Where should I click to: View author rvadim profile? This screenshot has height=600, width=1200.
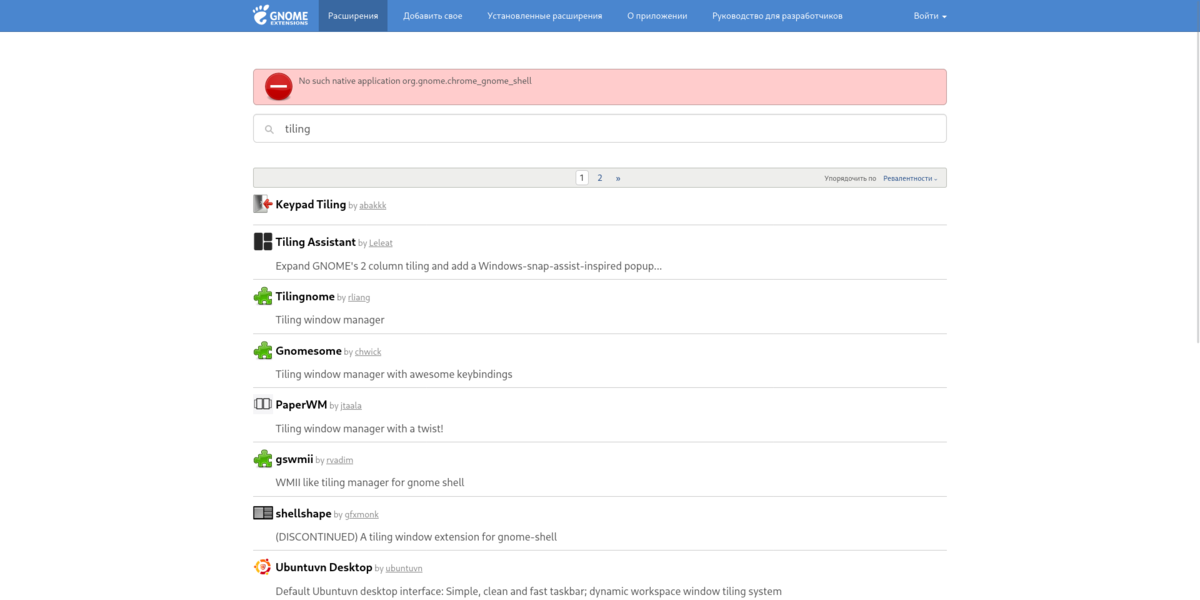point(340,460)
